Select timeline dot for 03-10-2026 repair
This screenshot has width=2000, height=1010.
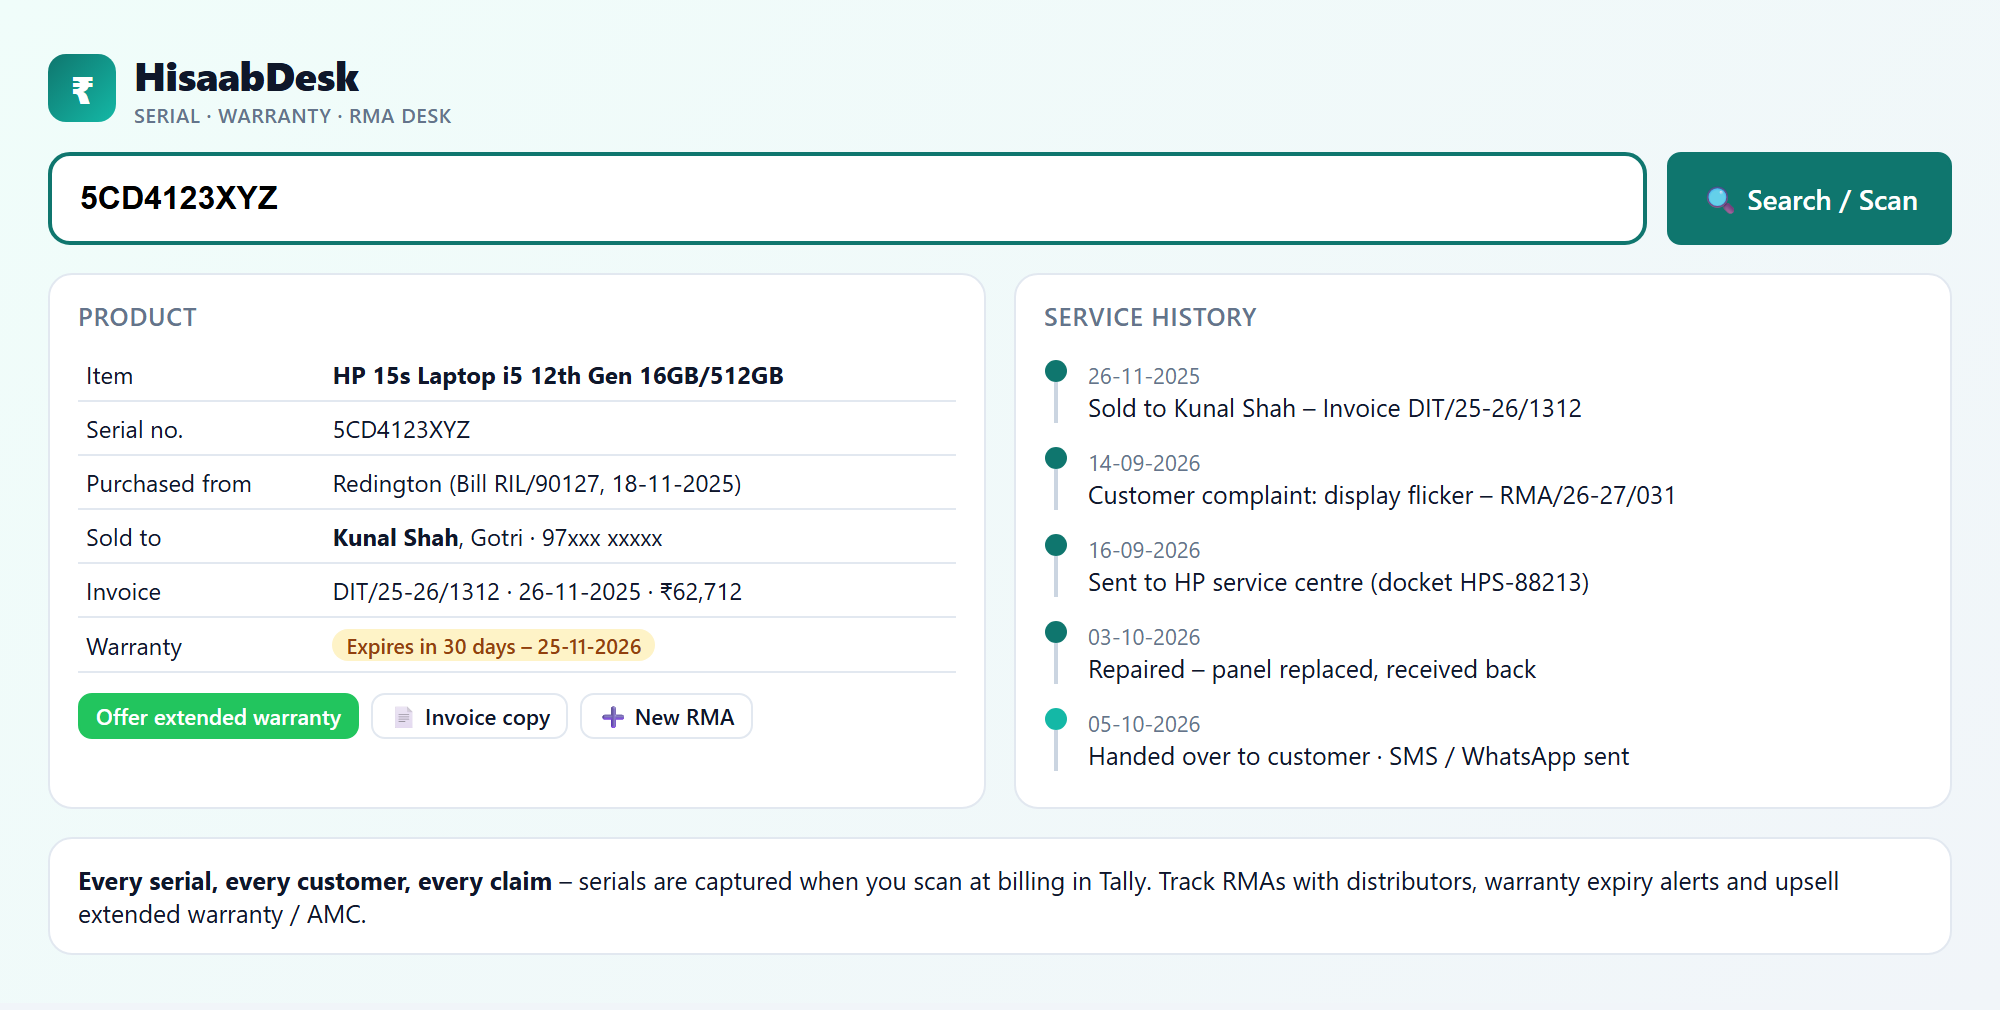1056,632
